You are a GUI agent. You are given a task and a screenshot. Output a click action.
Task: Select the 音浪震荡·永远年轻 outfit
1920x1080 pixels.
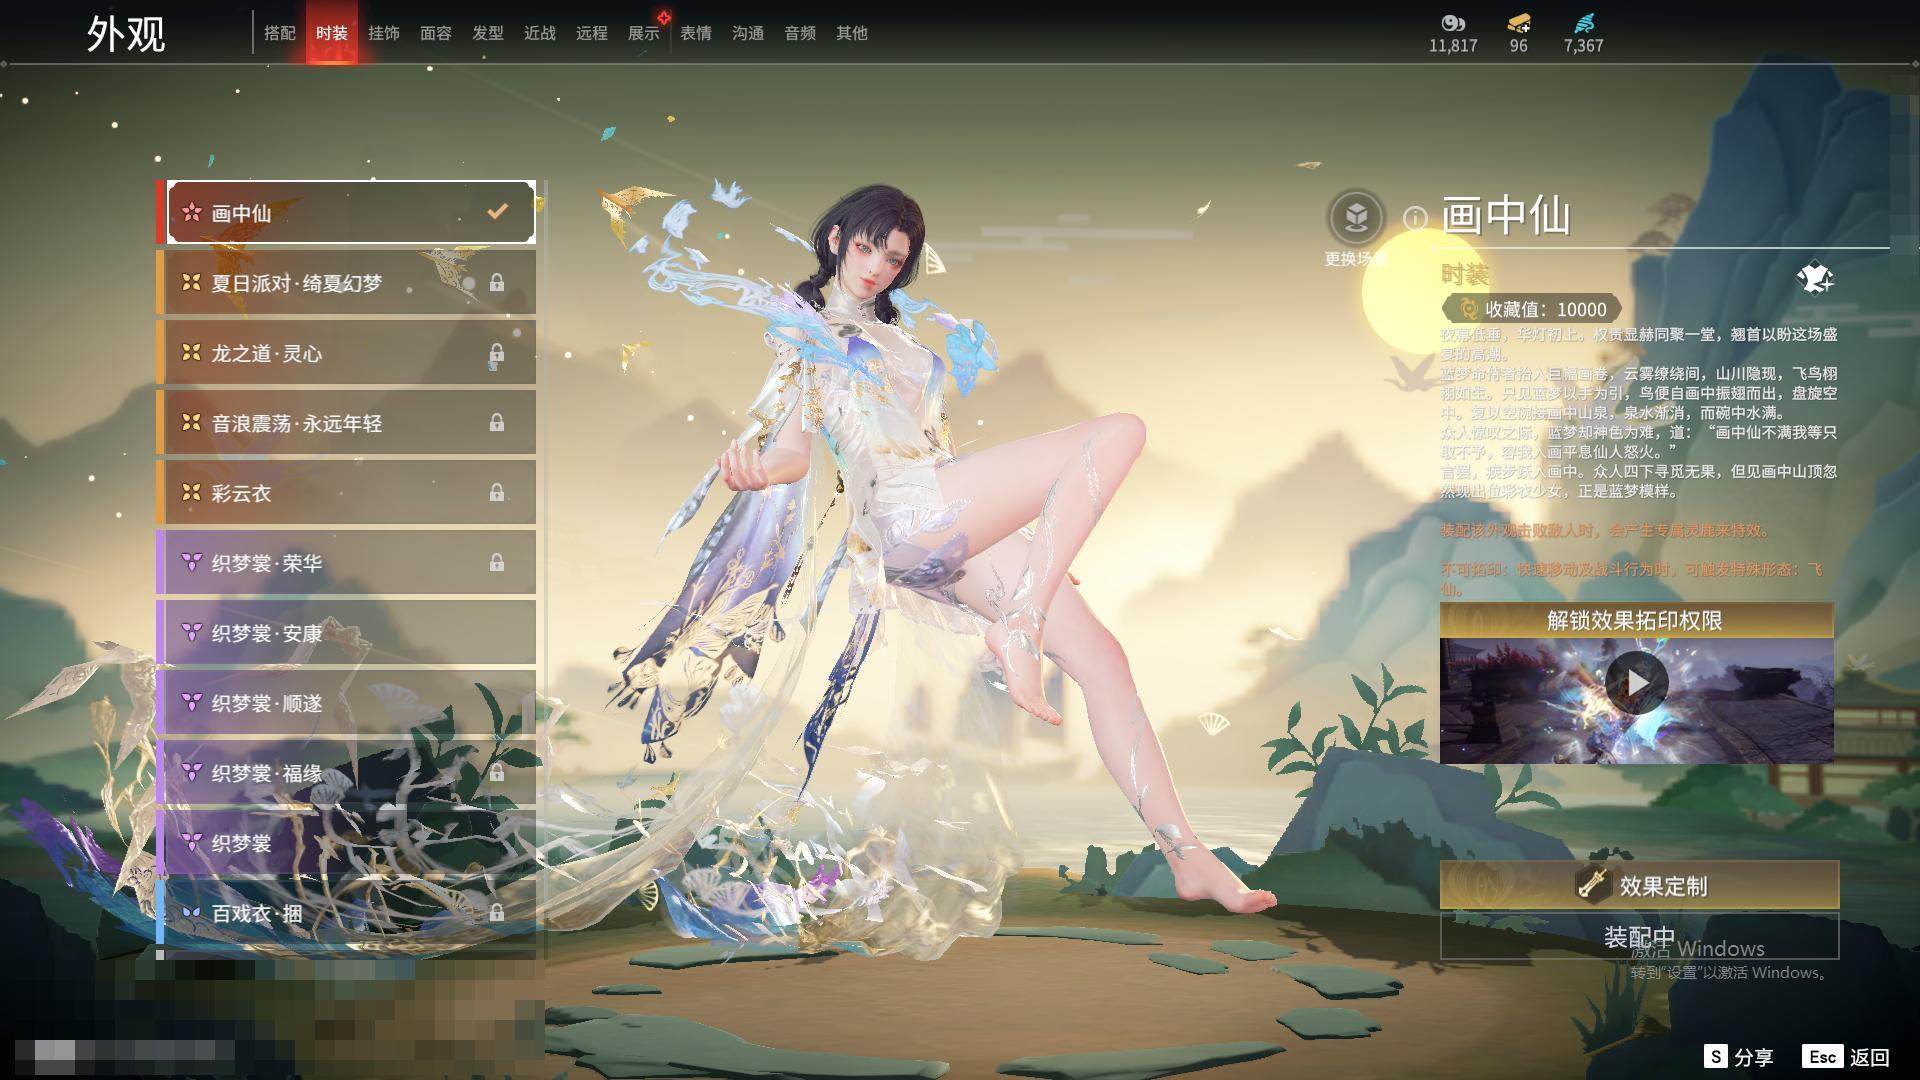(297, 424)
